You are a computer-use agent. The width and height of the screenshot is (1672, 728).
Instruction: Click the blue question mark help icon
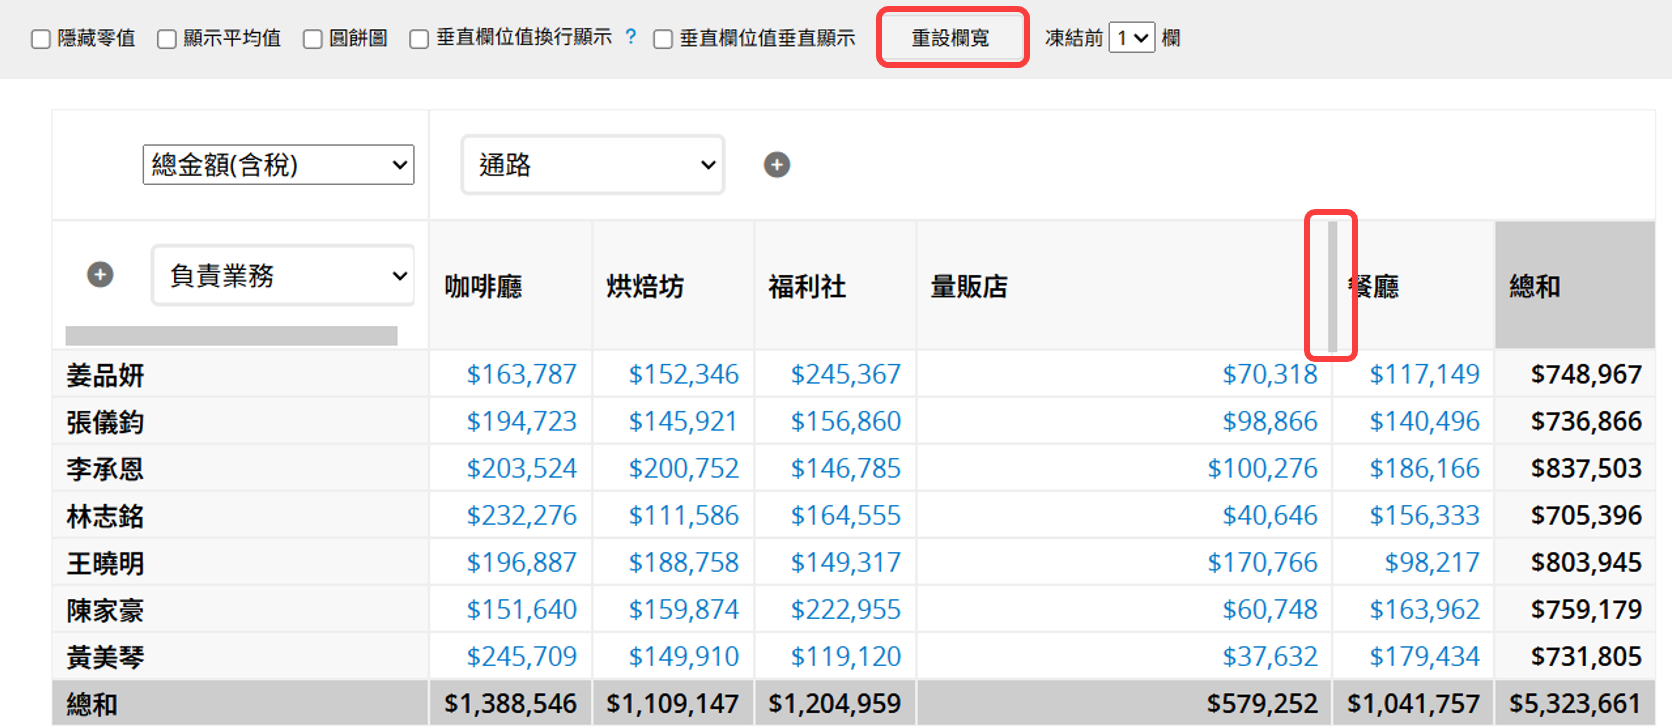[x=631, y=37]
